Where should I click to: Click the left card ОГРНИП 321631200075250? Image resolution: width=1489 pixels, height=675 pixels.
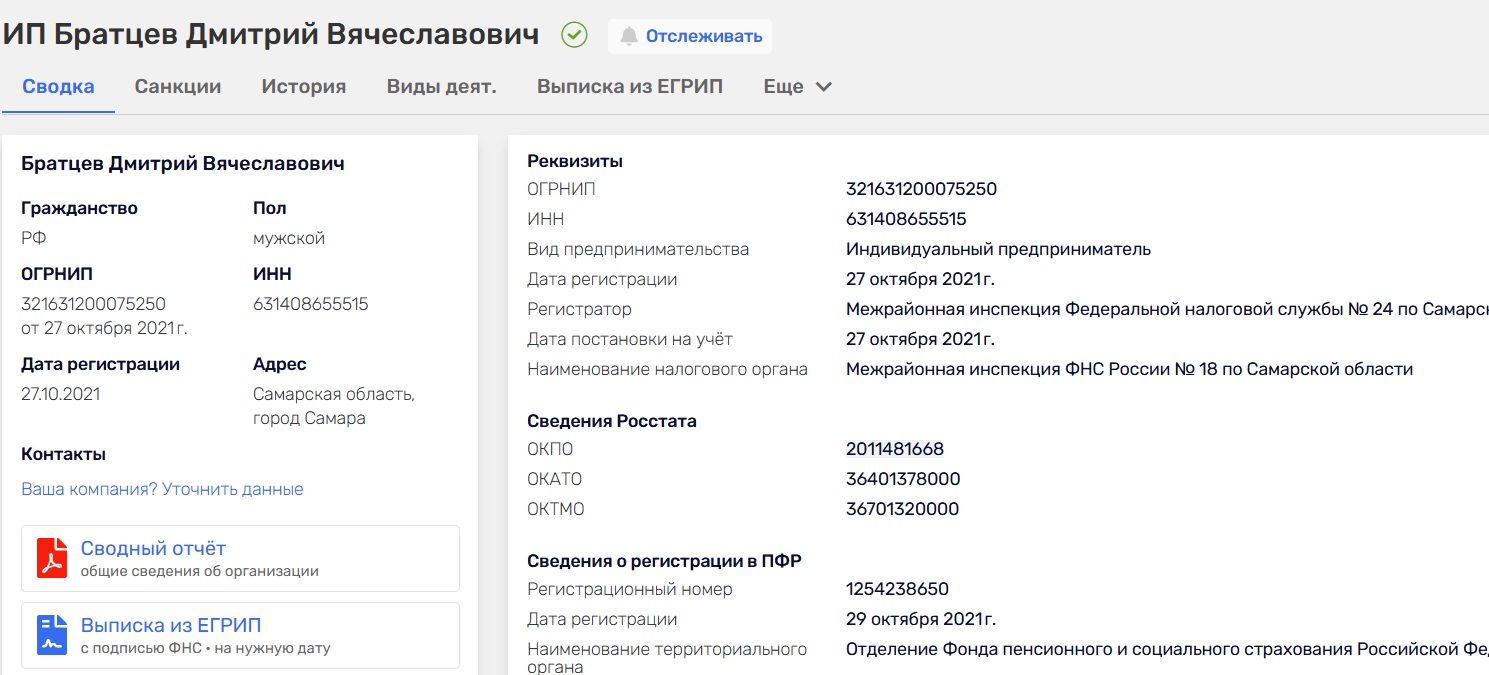click(93, 304)
